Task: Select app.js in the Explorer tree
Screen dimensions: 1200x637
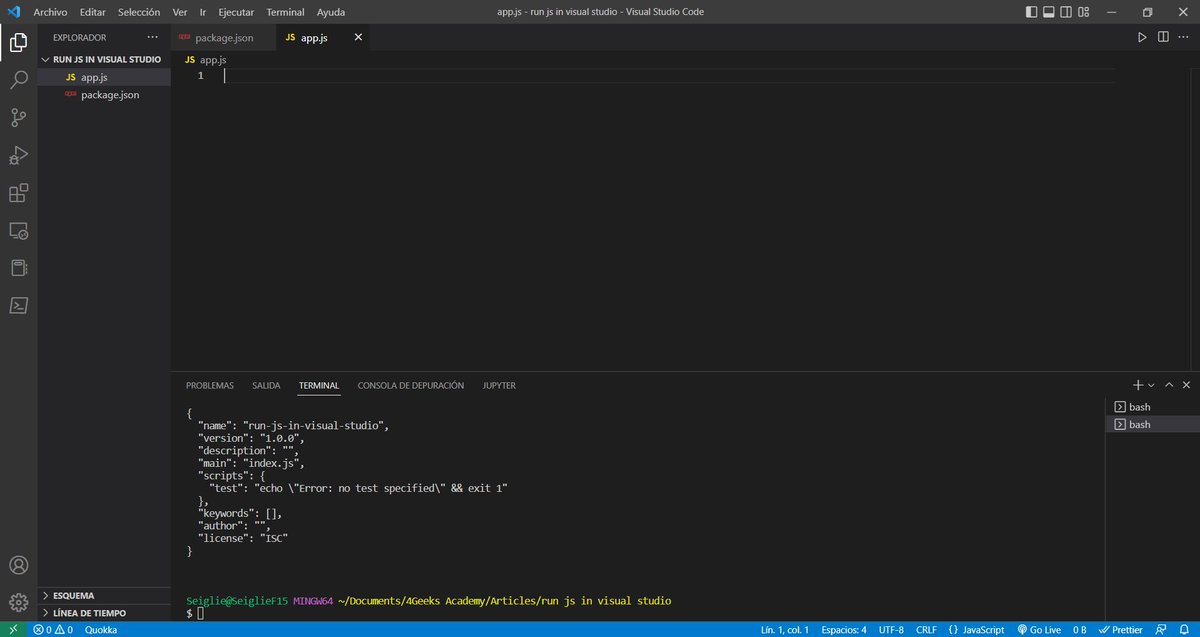Action: (x=104, y=77)
